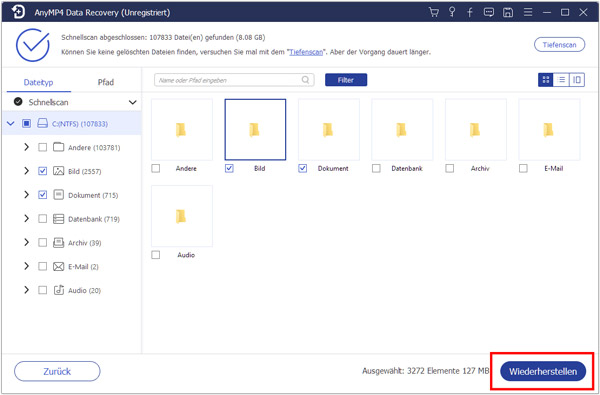Check the E-Mail (2) tree checkbox
This screenshot has width=600, height=395.
42,266
